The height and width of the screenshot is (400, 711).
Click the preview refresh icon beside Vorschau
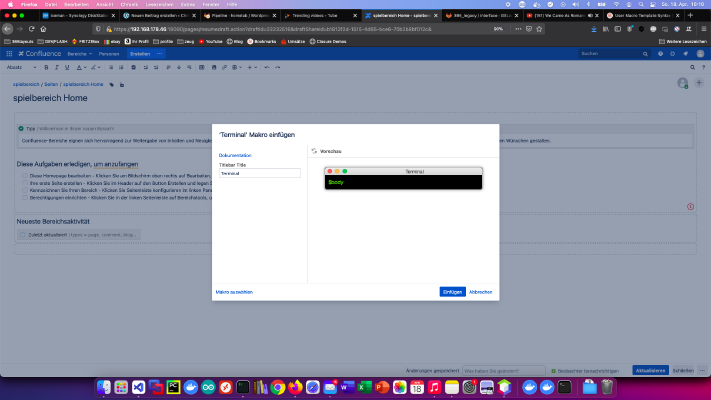(x=314, y=151)
